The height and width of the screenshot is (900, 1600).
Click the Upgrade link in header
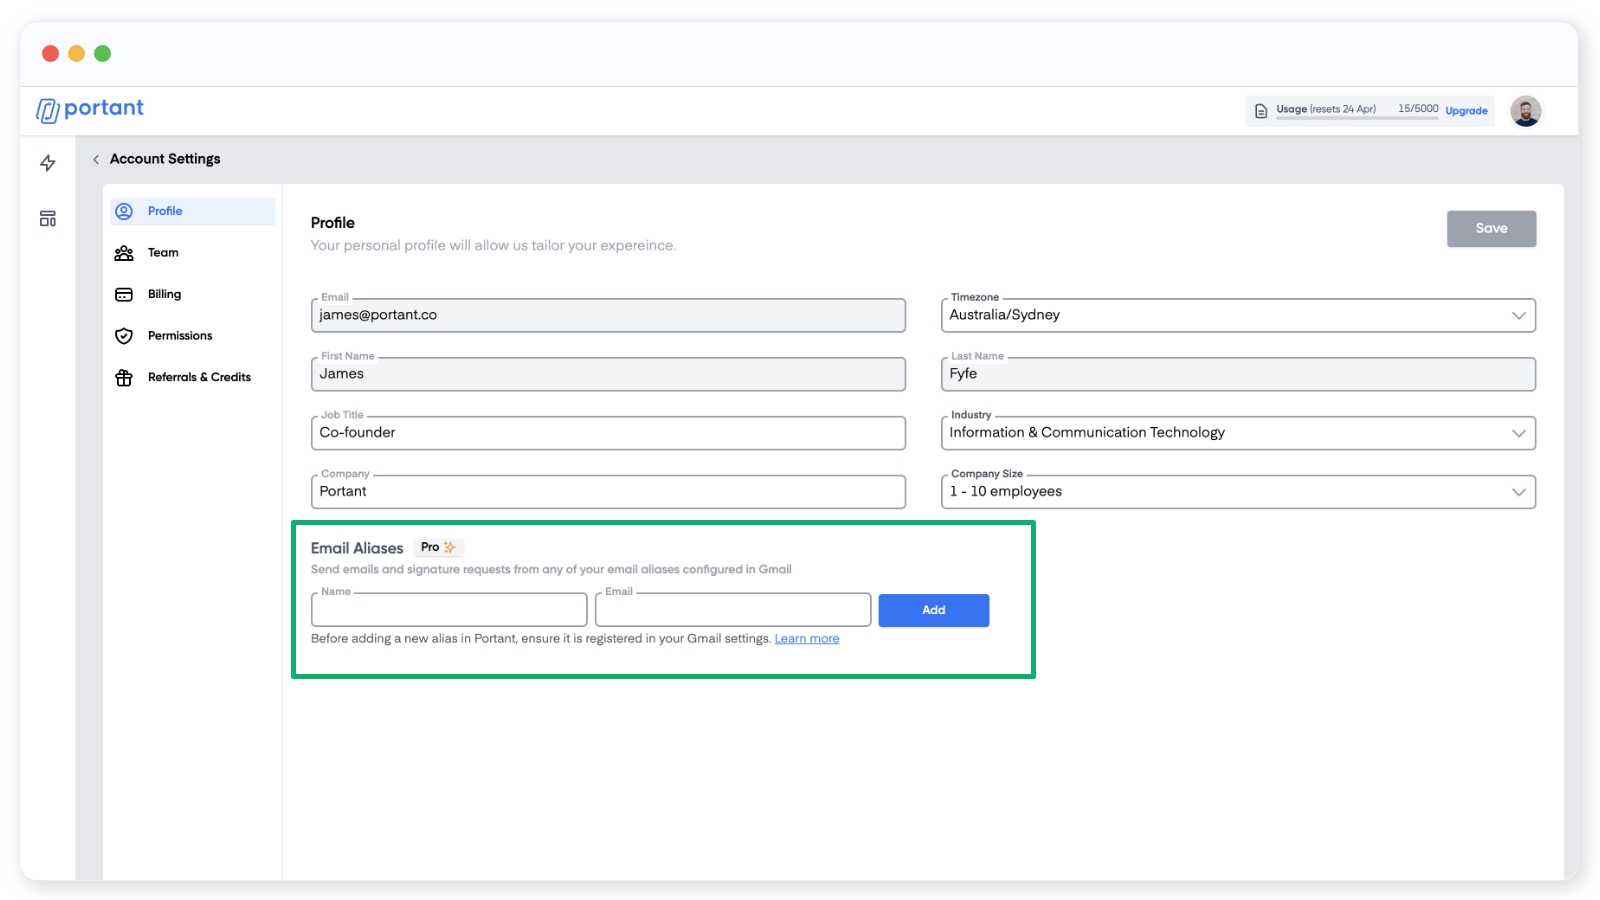[1466, 111]
